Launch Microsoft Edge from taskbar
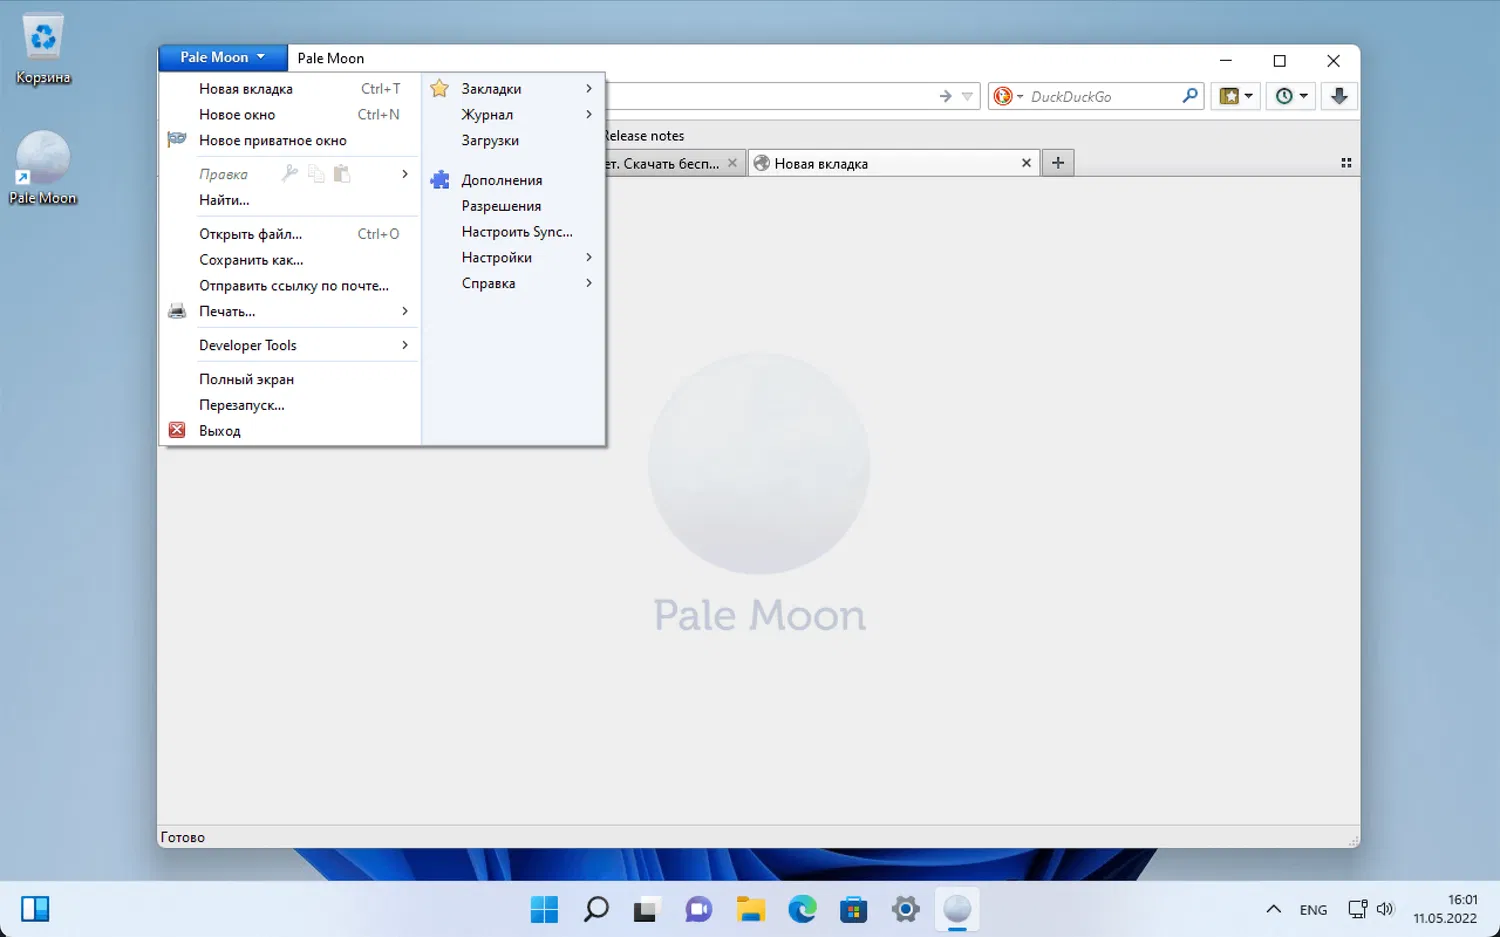 (x=802, y=909)
